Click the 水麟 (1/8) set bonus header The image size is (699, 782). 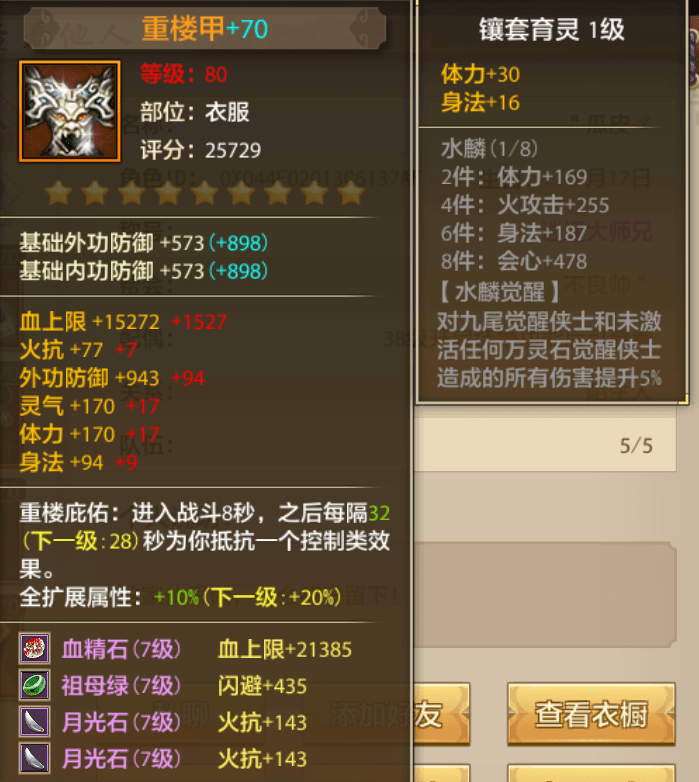coord(489,149)
